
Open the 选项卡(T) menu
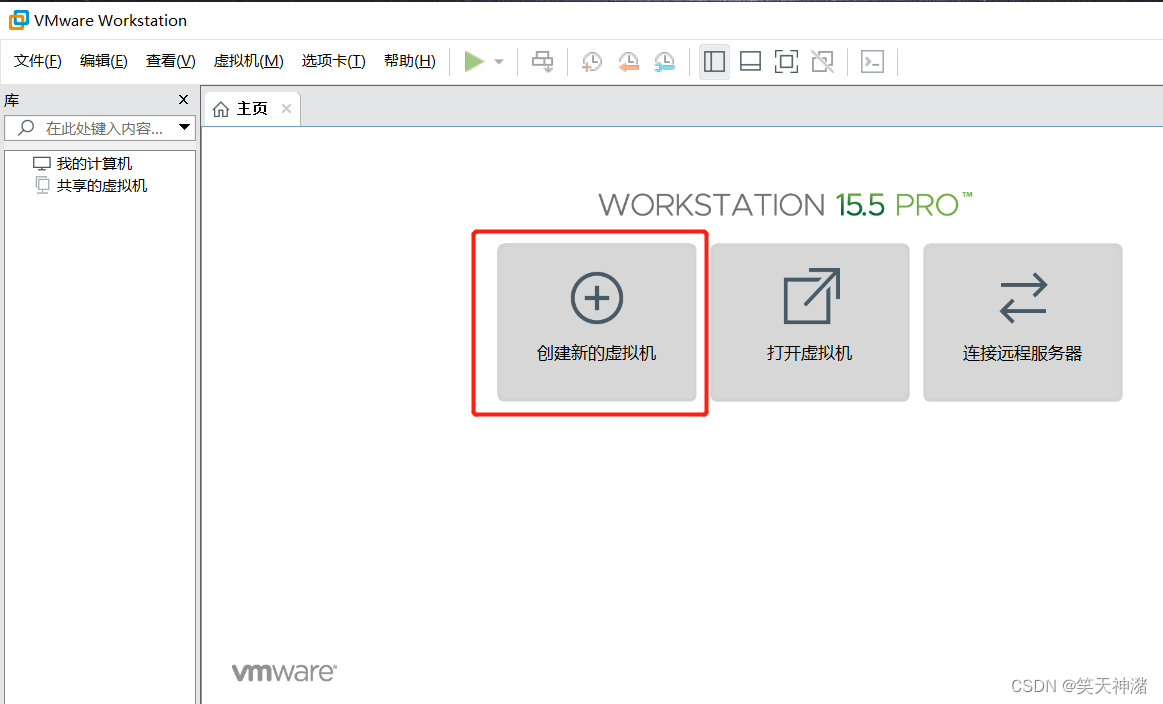click(334, 61)
